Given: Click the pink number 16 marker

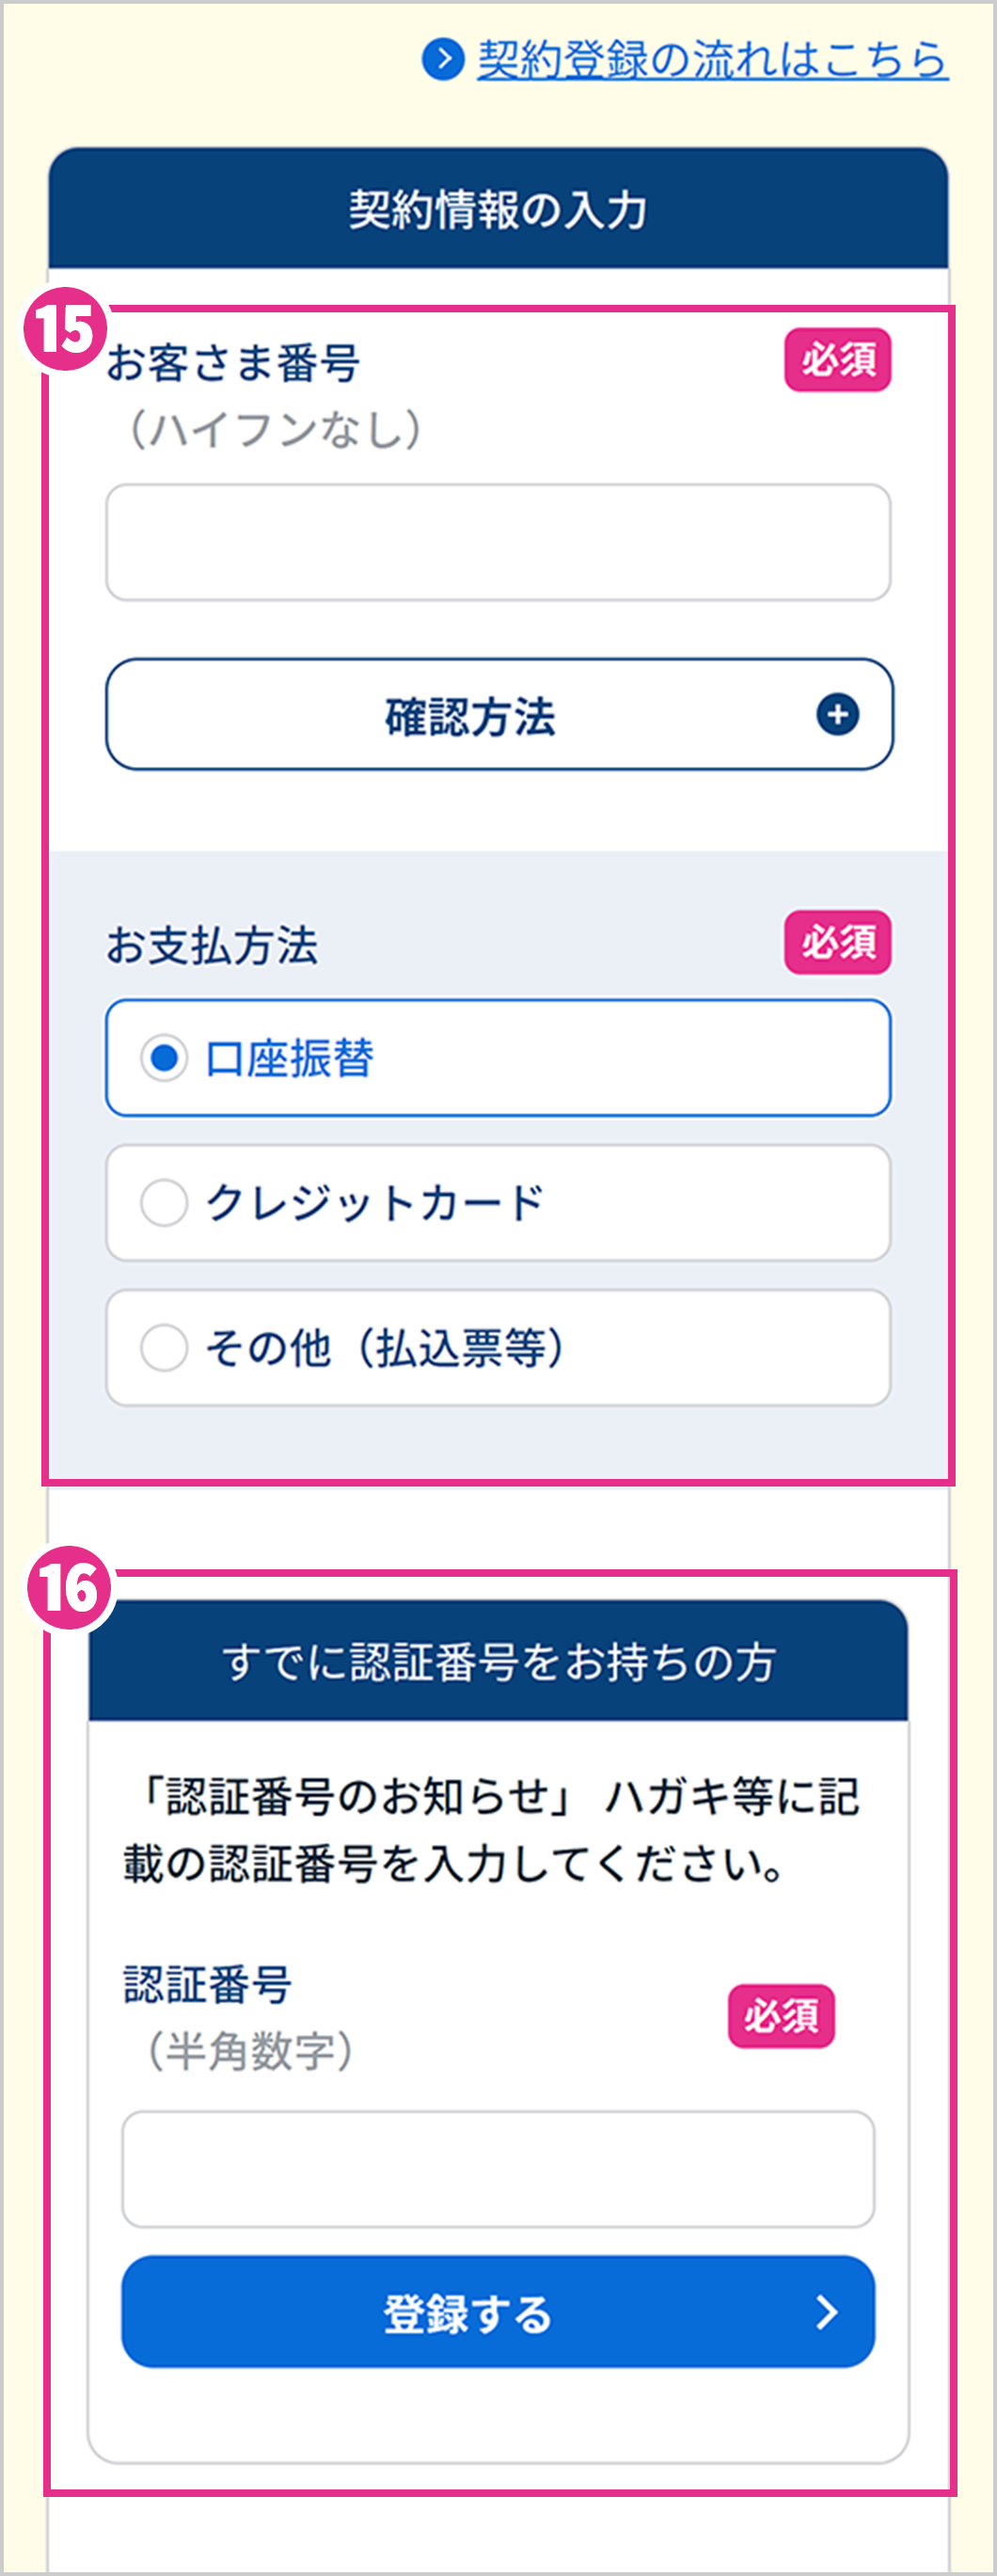Looking at the screenshot, I should [67, 1588].
